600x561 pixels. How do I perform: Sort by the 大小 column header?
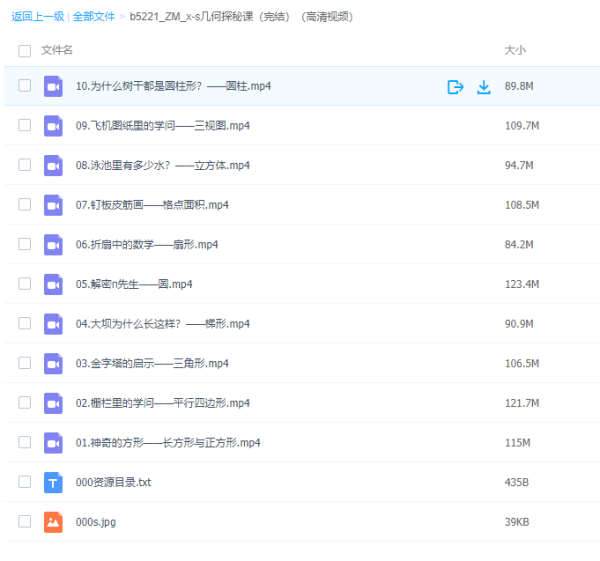[x=515, y=50]
